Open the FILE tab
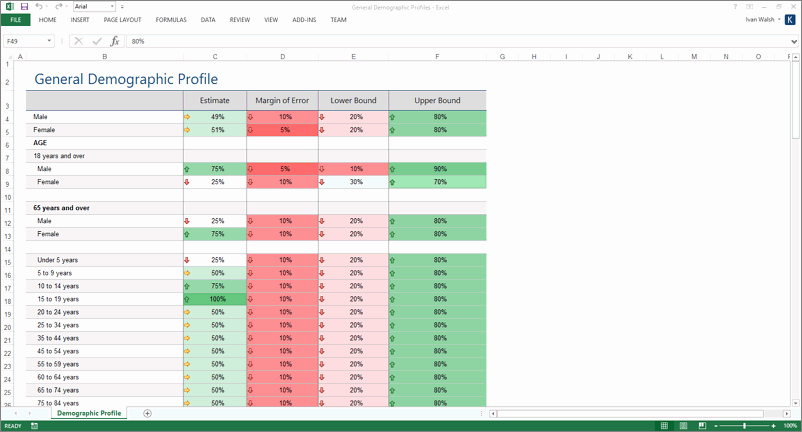This screenshot has height=432, width=802. [16, 20]
